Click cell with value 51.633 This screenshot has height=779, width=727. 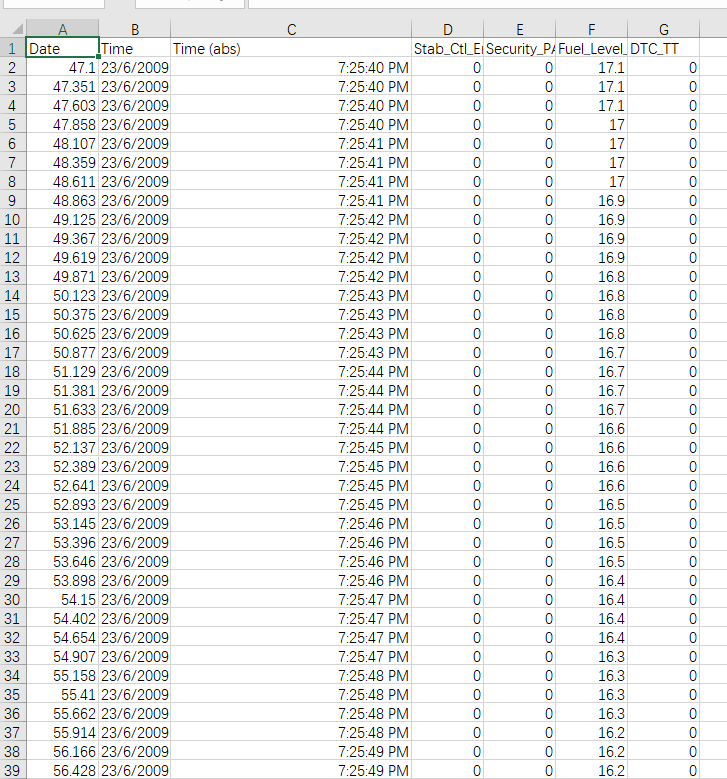pyautogui.click(x=62, y=409)
